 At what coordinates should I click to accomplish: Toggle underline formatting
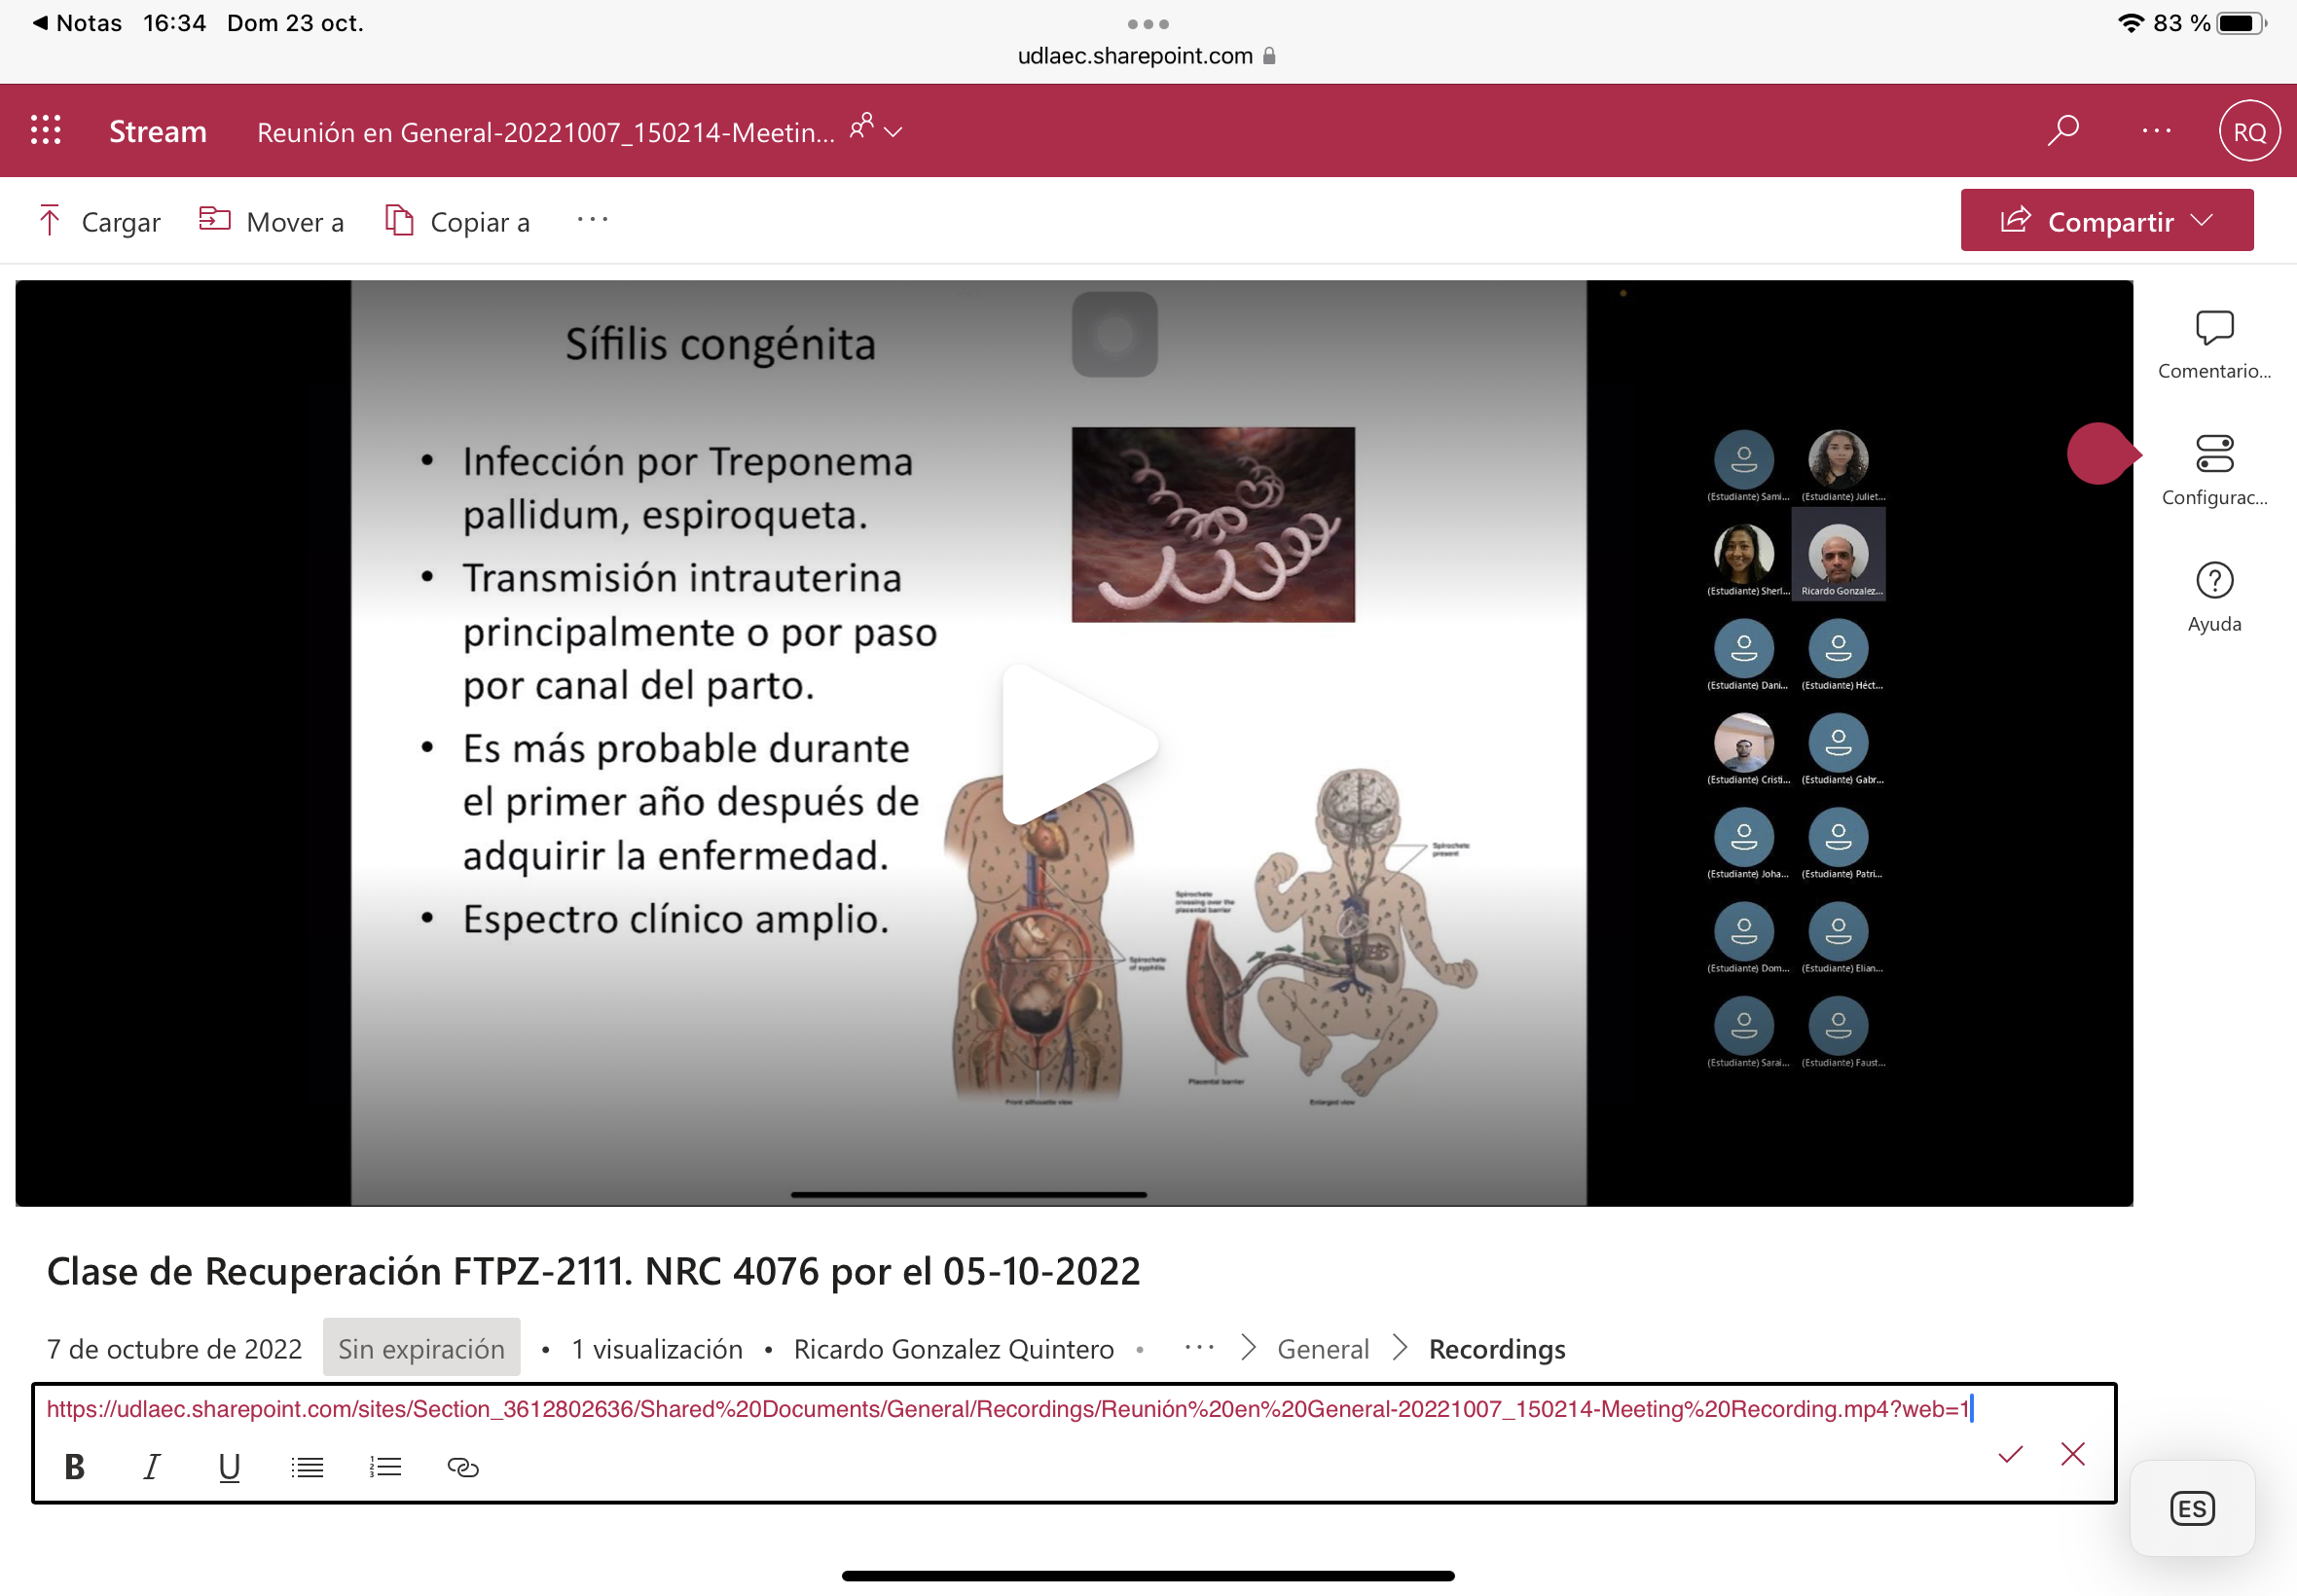point(229,1466)
